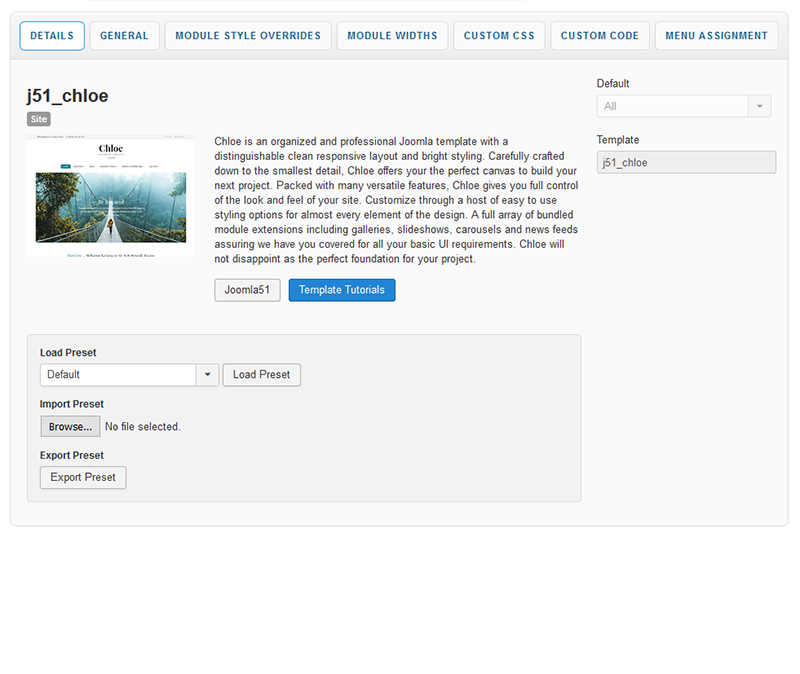Image resolution: width=800 pixels, height=674 pixels.
Task: Switch to the Custom Code tab
Action: [x=599, y=36]
